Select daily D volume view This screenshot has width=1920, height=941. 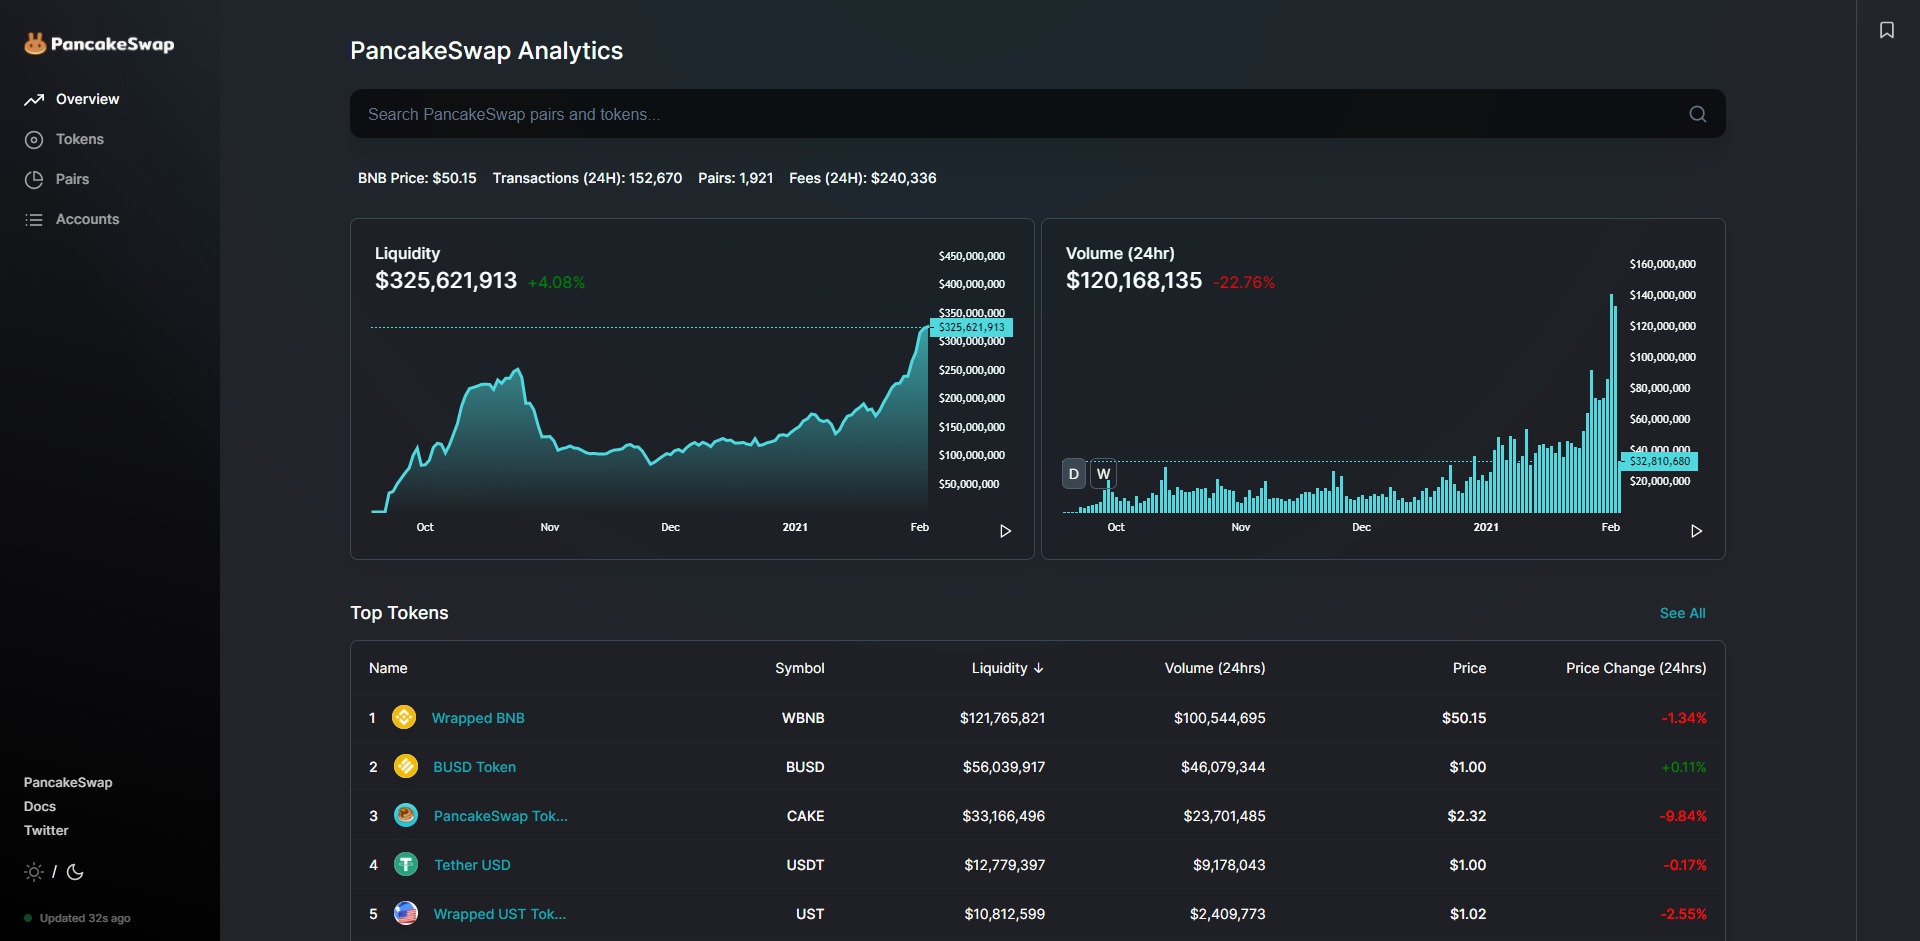[1074, 474]
